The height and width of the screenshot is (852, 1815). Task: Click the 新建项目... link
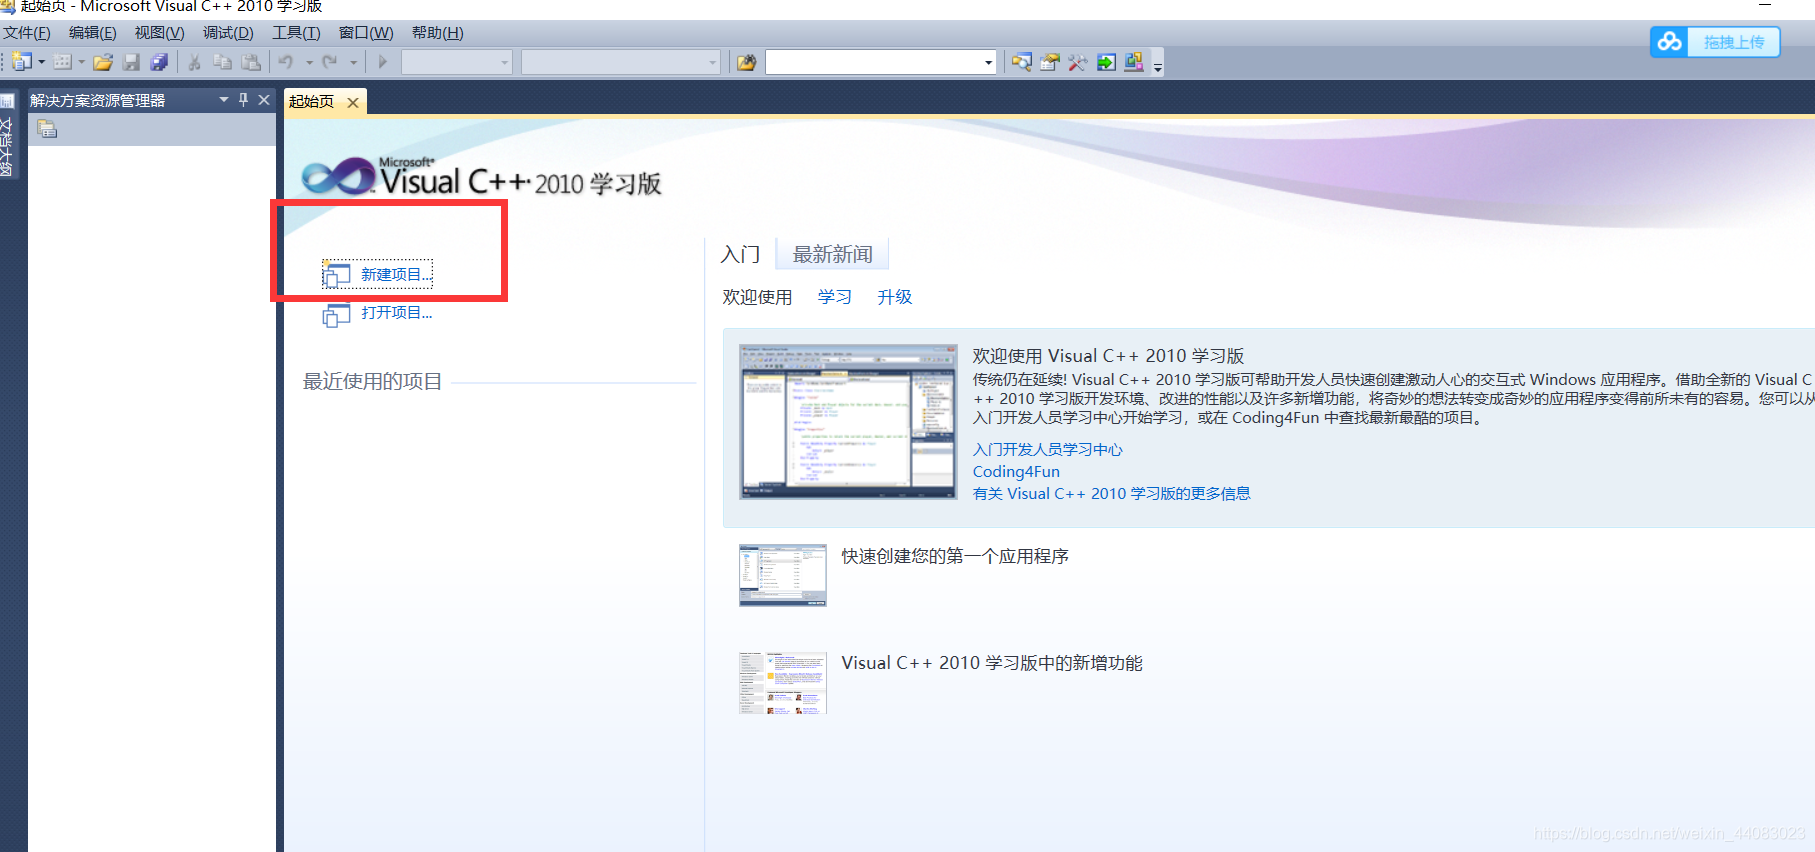click(396, 274)
